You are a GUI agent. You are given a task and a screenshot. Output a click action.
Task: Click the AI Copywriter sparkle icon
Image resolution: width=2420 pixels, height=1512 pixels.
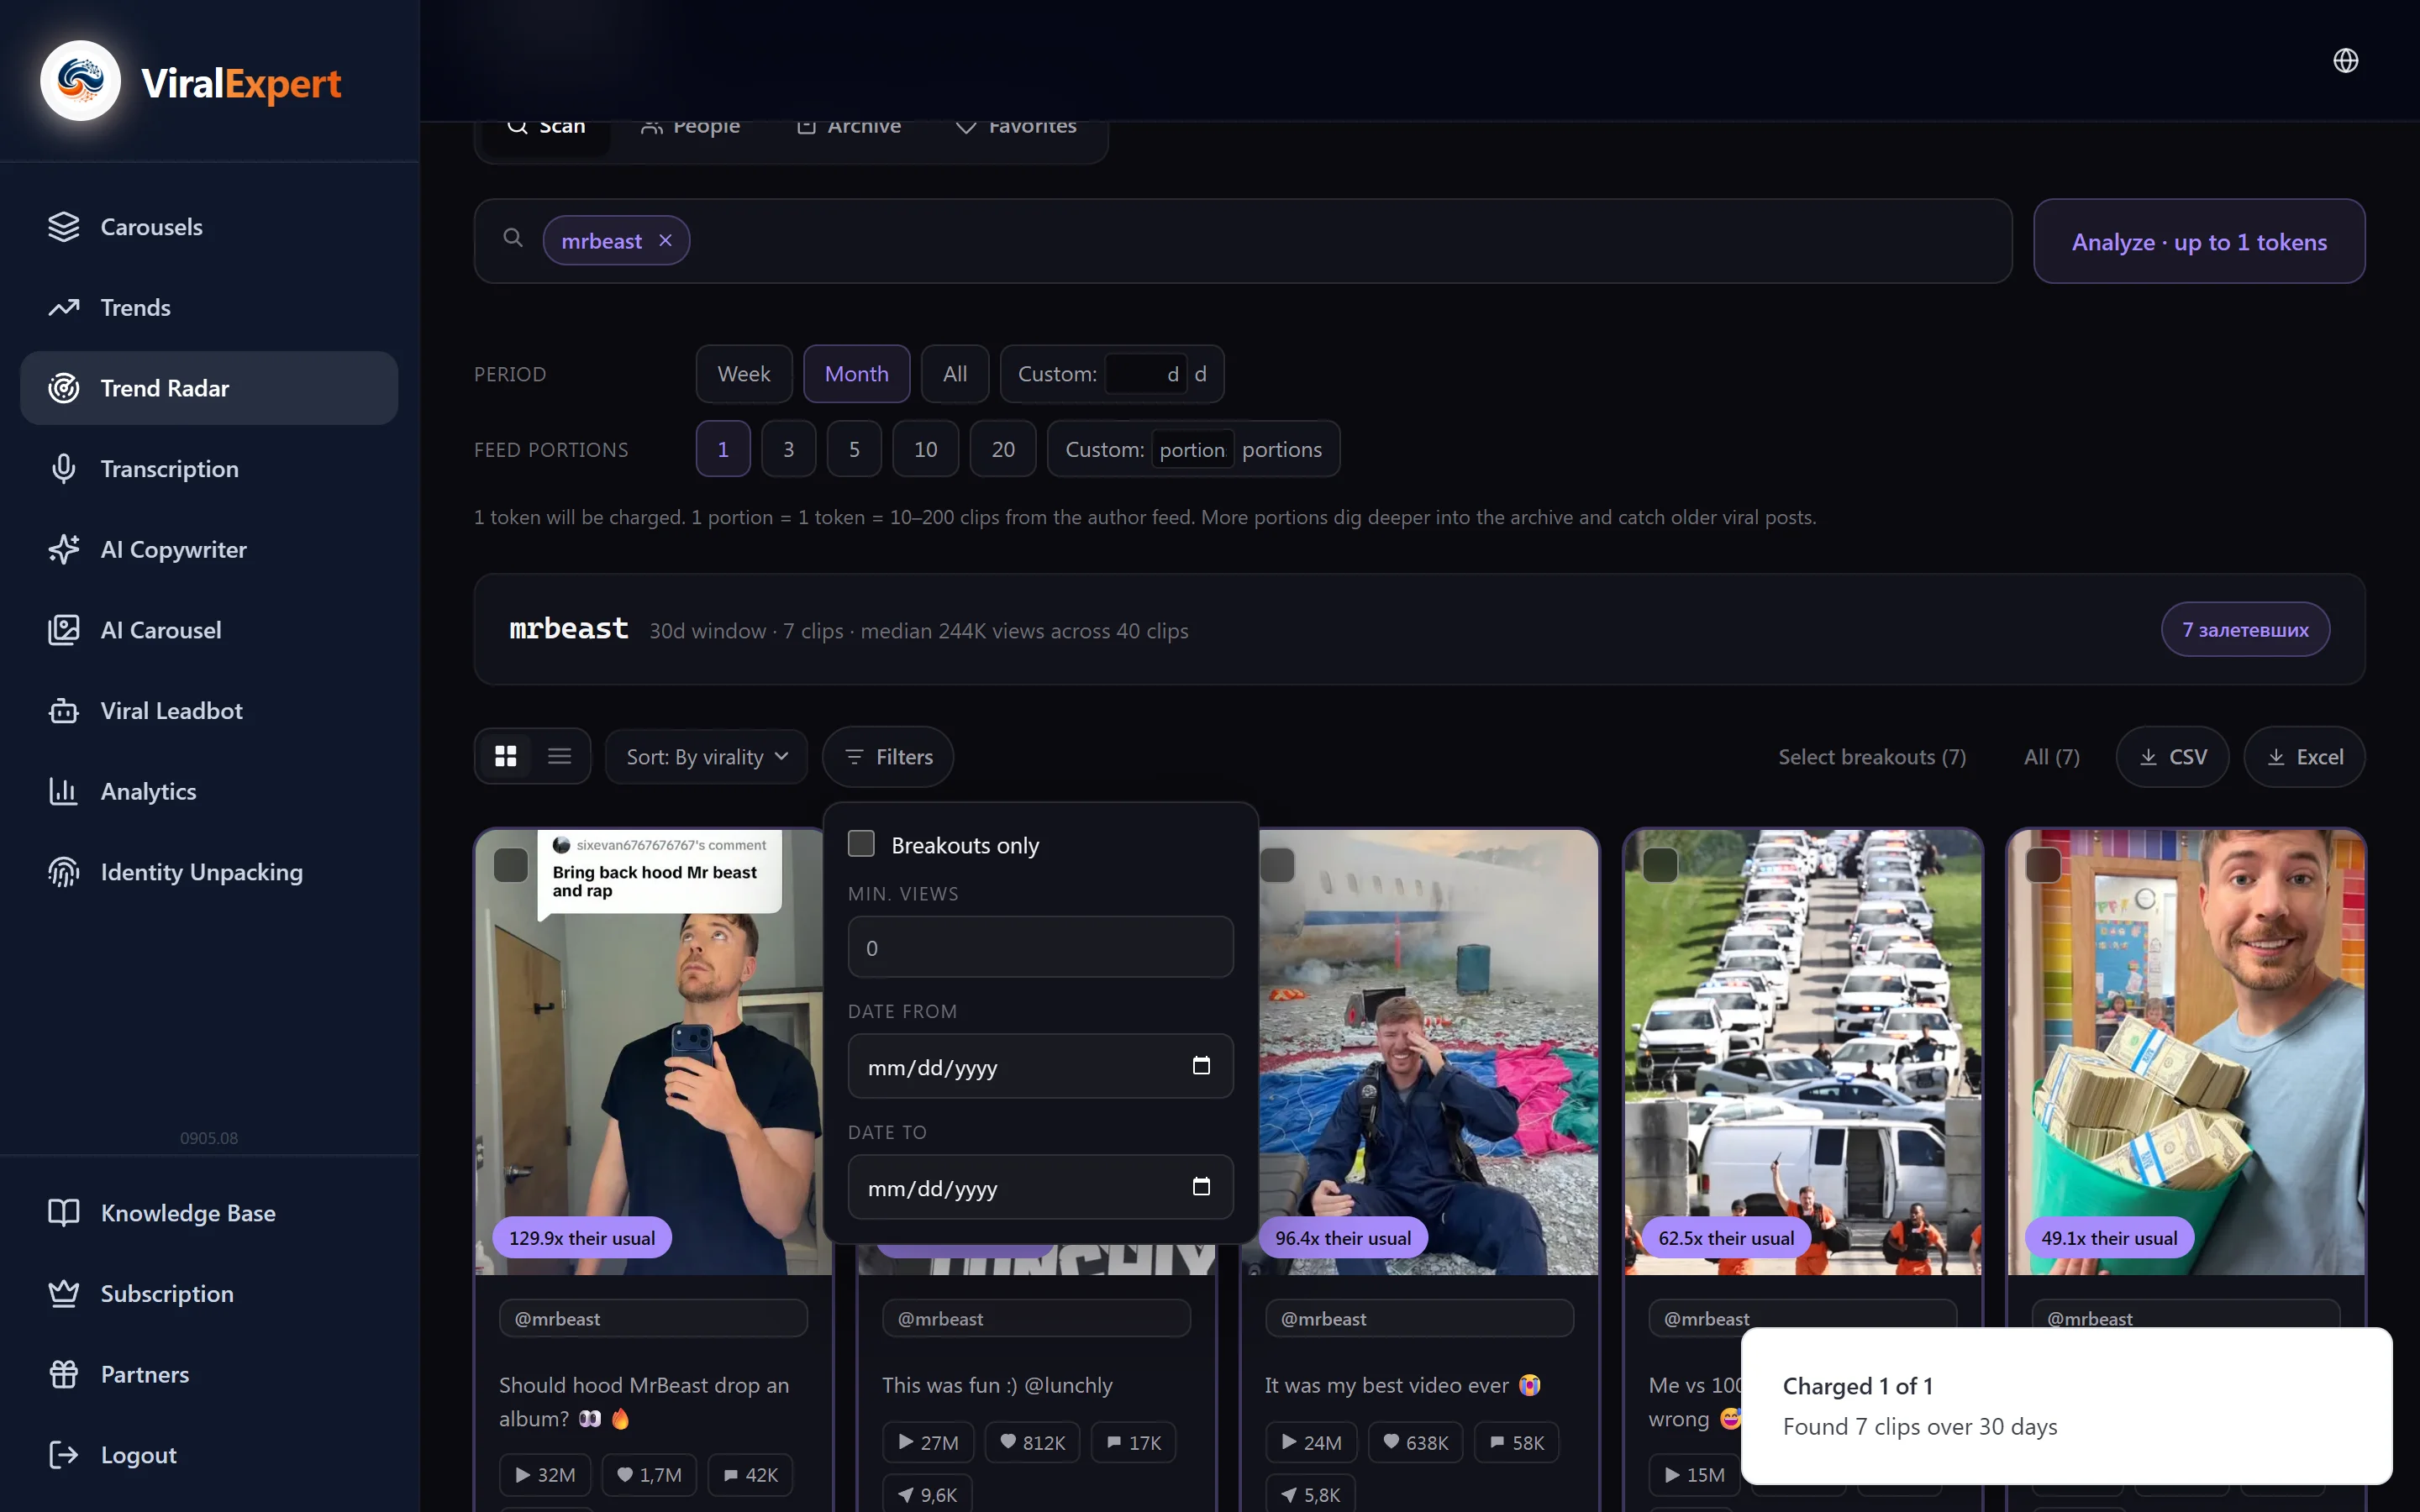[x=63, y=549]
